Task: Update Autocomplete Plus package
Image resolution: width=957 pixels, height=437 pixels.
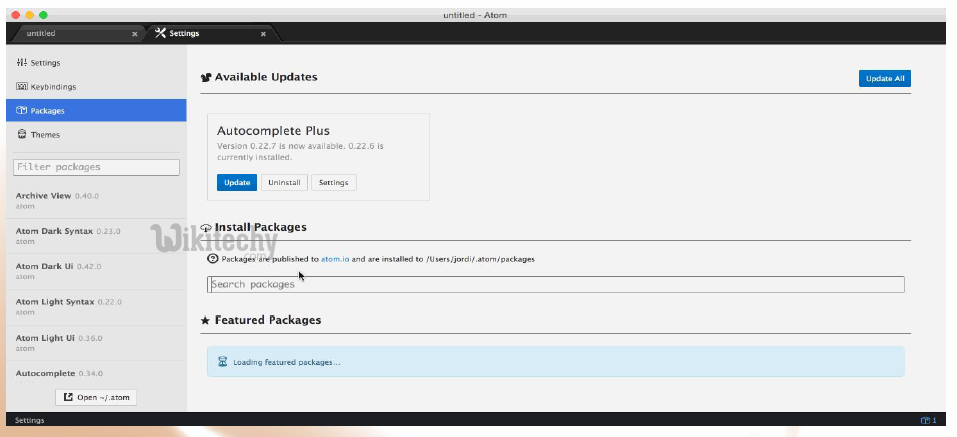Action: 237,182
